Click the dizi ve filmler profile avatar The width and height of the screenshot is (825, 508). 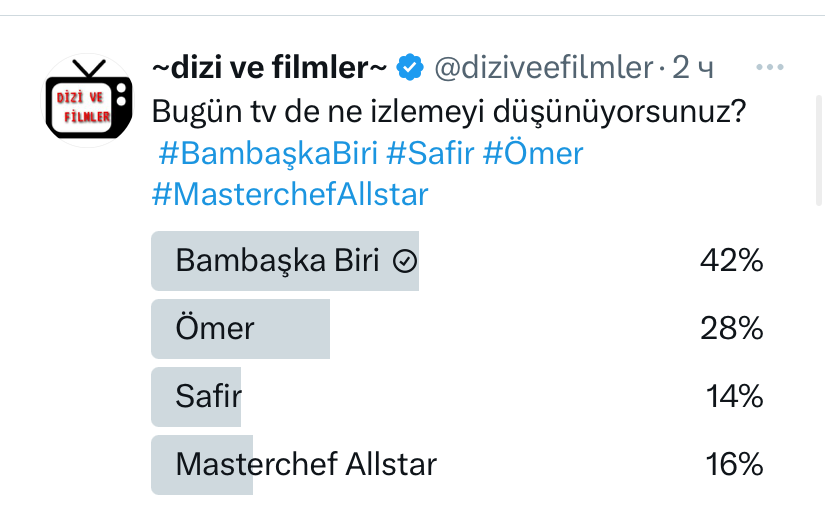89,100
